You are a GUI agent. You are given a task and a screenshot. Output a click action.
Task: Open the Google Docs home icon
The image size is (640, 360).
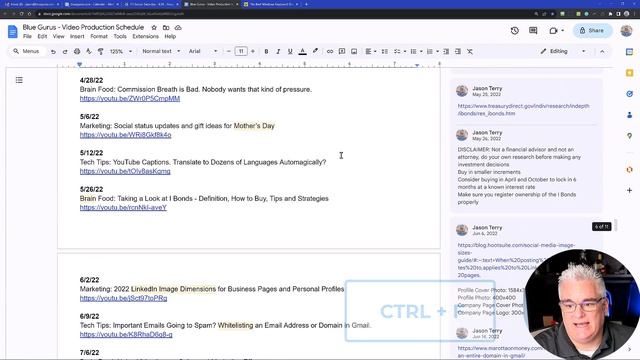pyautogui.click(x=13, y=31)
